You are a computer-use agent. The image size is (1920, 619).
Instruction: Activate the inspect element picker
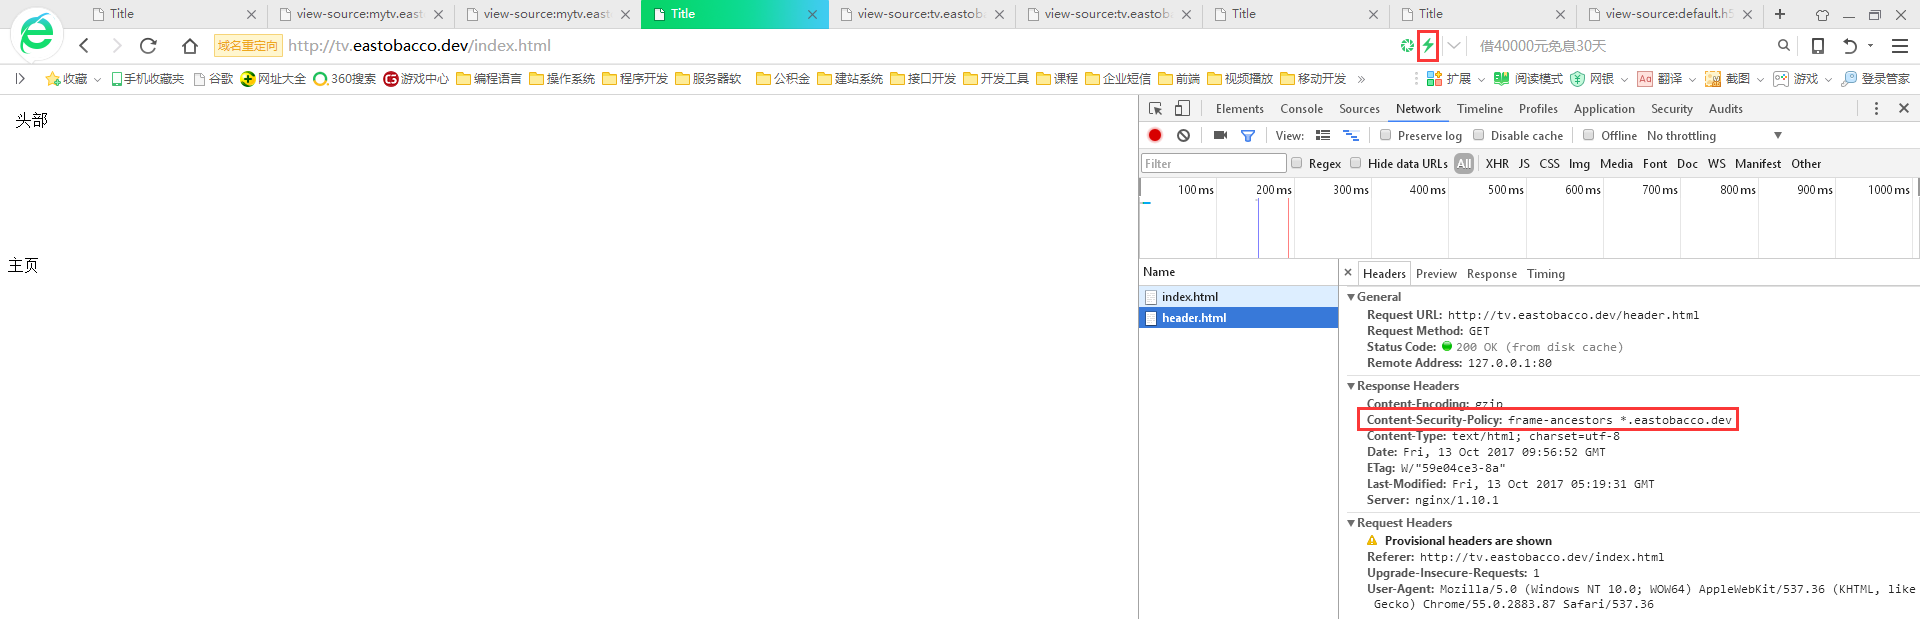1155,108
